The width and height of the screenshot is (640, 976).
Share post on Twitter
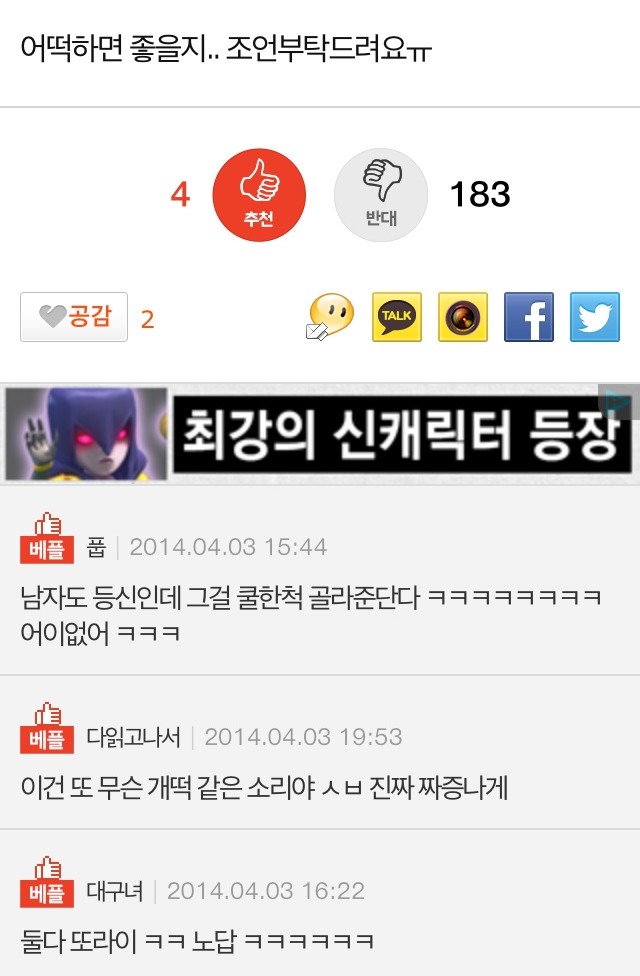point(595,317)
